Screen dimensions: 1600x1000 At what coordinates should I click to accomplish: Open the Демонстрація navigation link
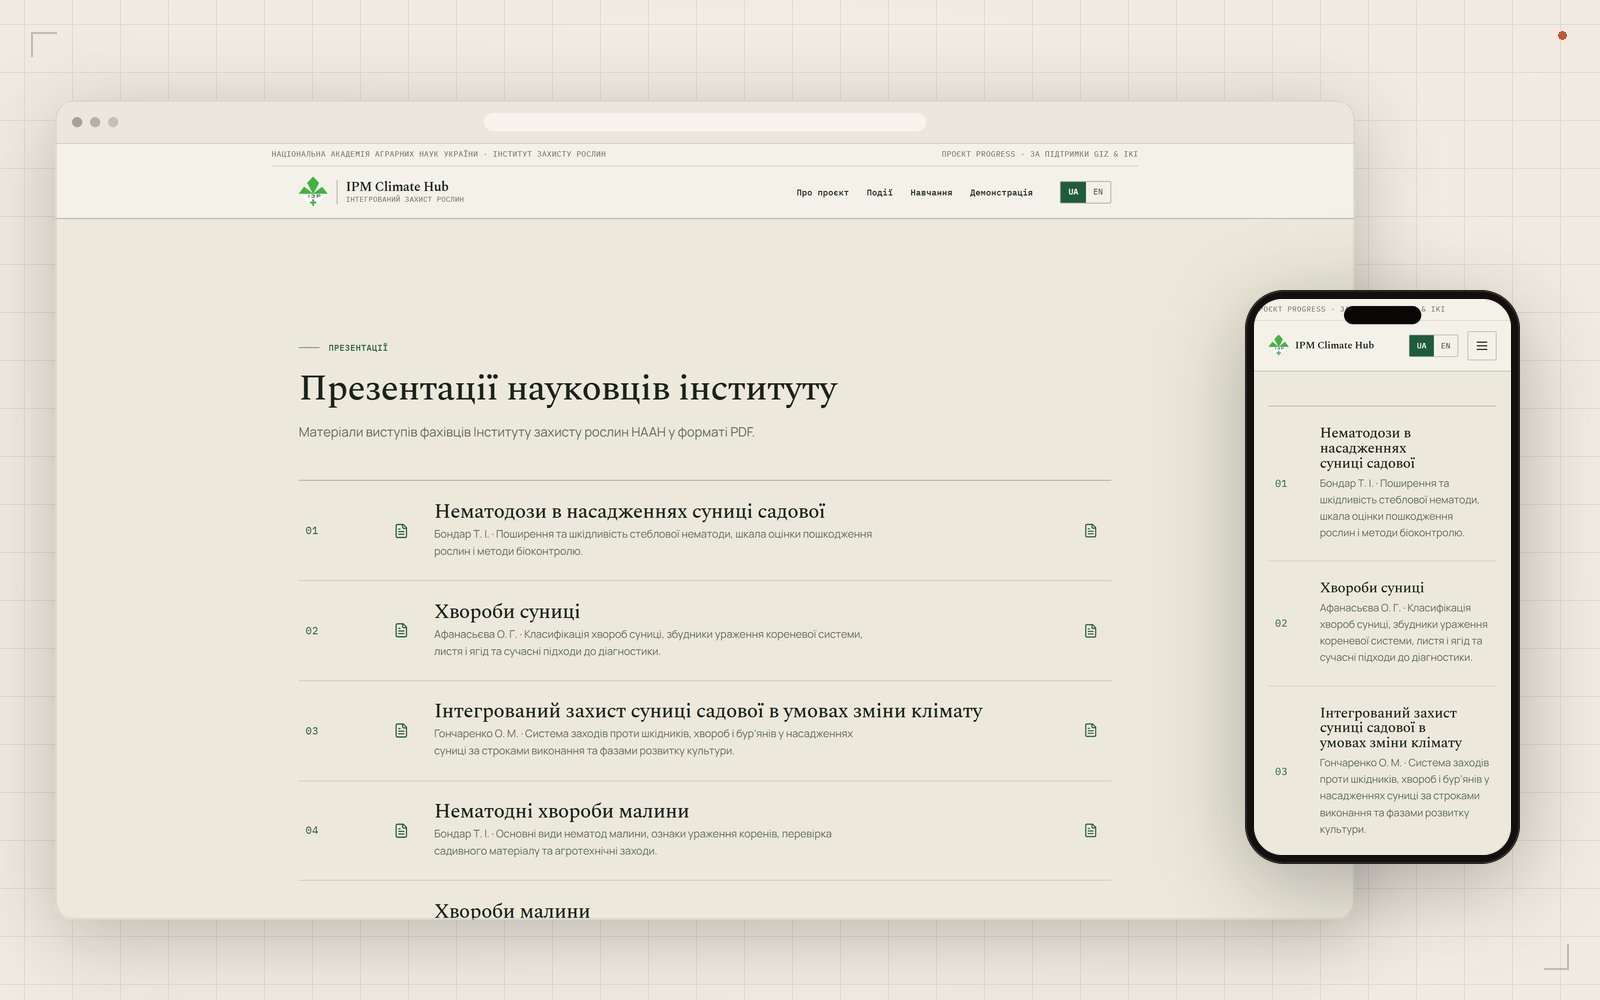[1001, 193]
